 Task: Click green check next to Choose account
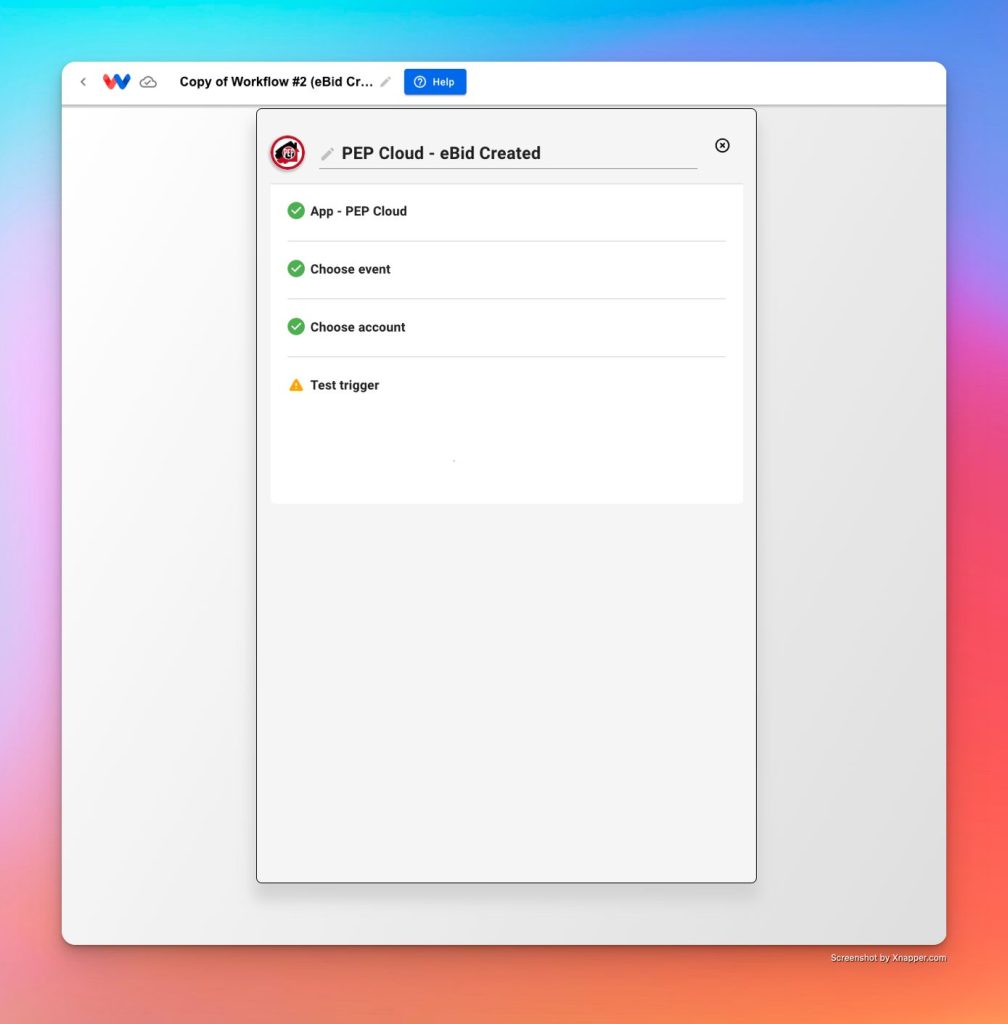(296, 327)
